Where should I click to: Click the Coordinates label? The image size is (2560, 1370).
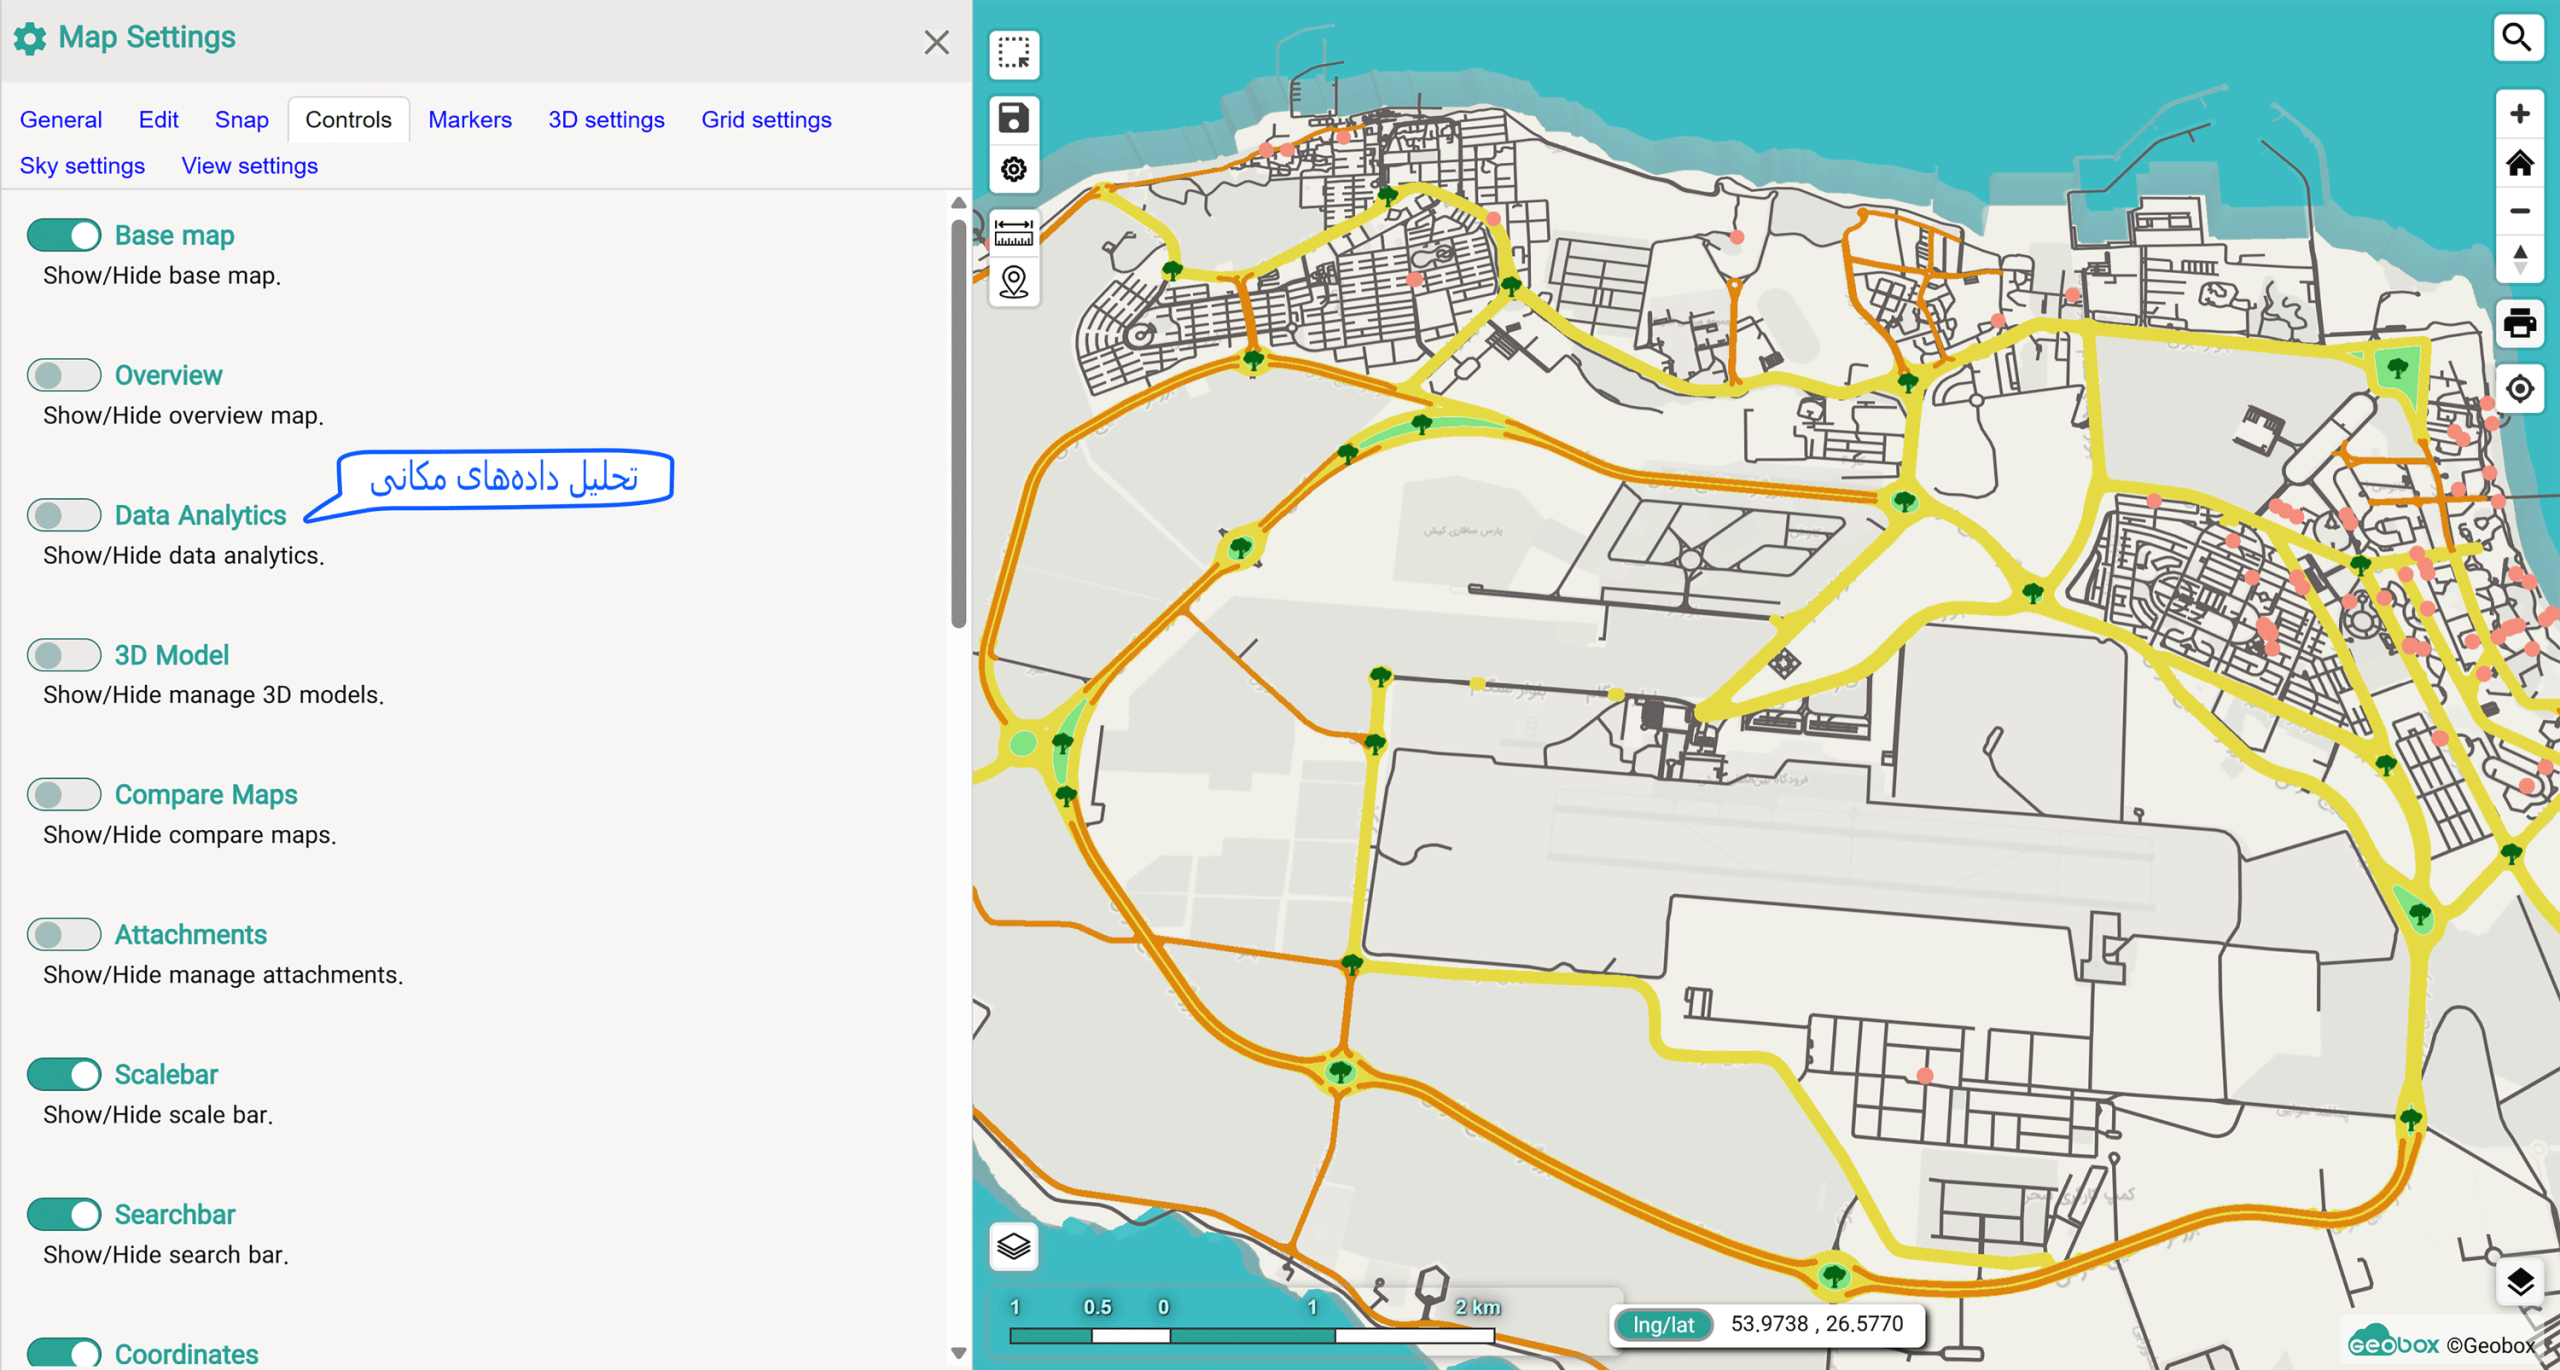[186, 1354]
